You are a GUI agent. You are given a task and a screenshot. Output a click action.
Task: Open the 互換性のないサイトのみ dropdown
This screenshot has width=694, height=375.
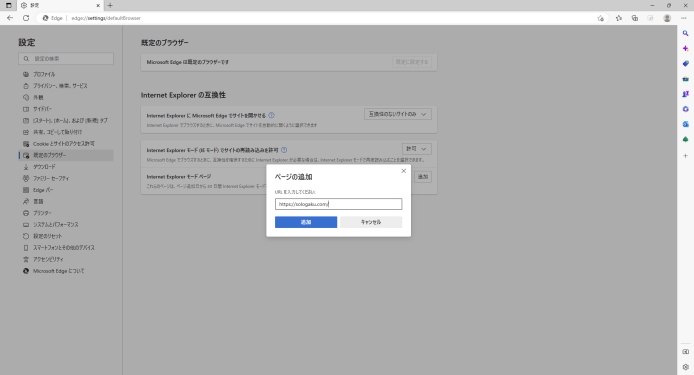[x=397, y=114]
